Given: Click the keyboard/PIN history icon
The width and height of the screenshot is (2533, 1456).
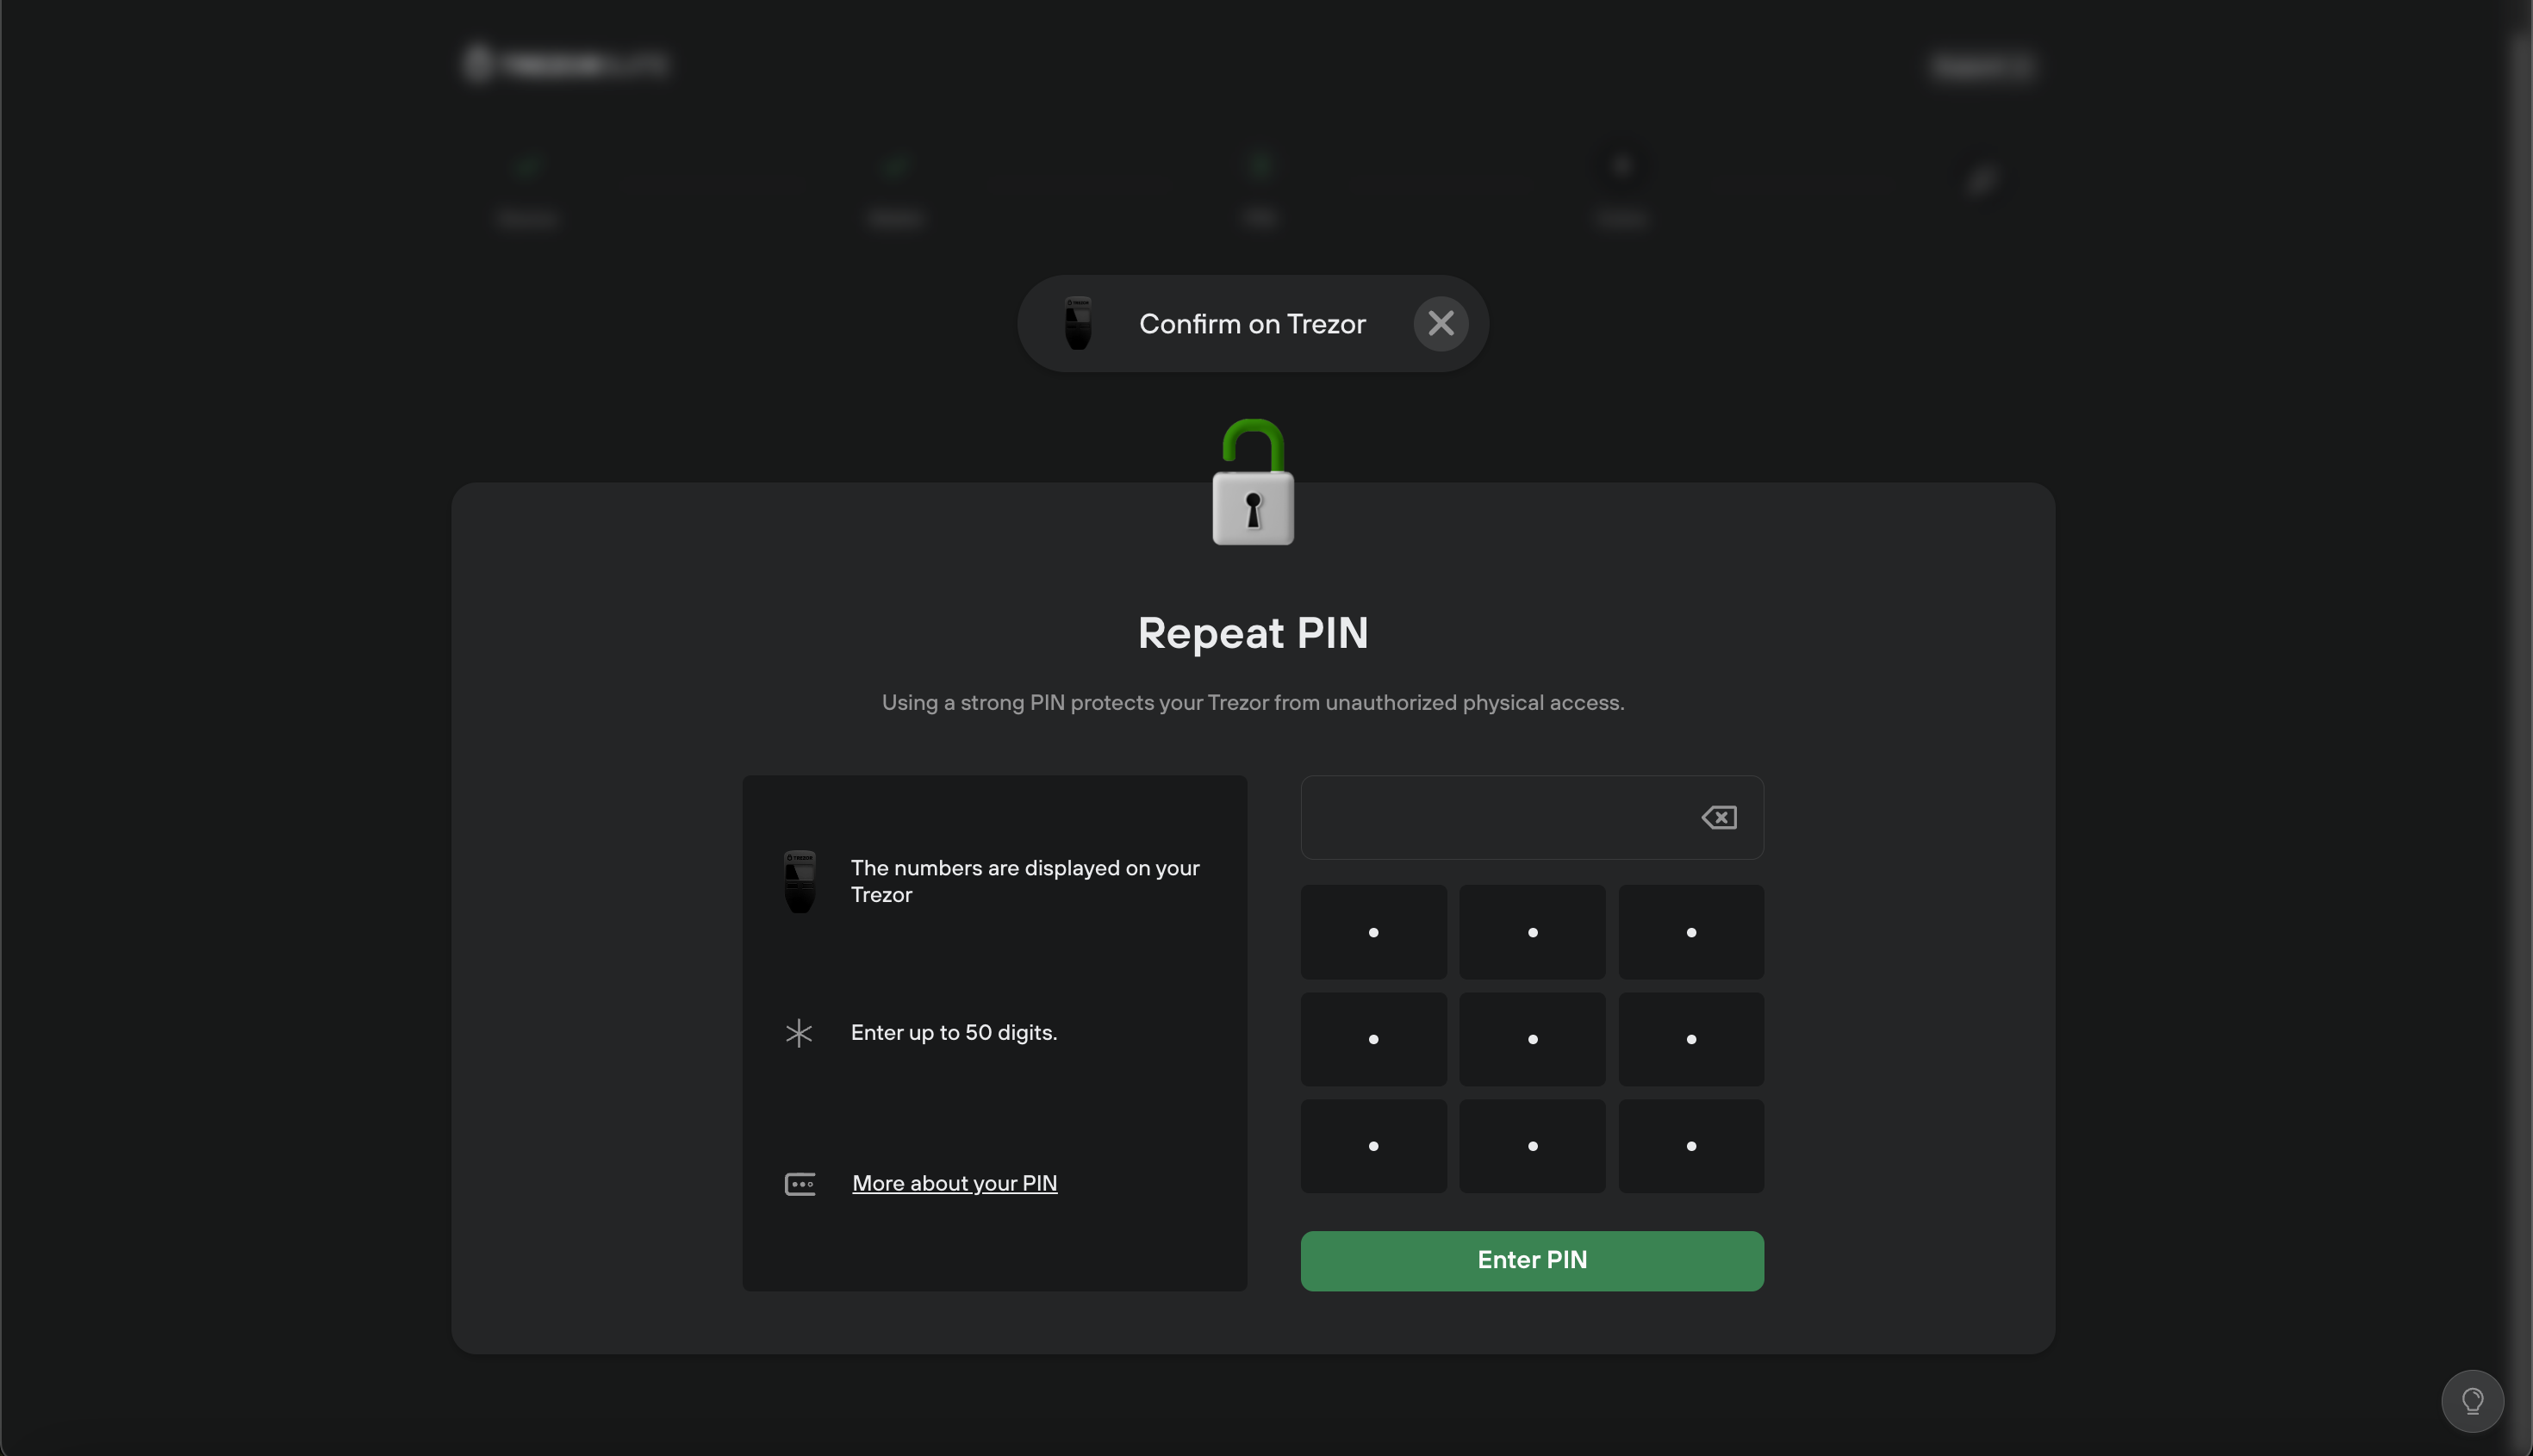Looking at the screenshot, I should click(797, 1183).
